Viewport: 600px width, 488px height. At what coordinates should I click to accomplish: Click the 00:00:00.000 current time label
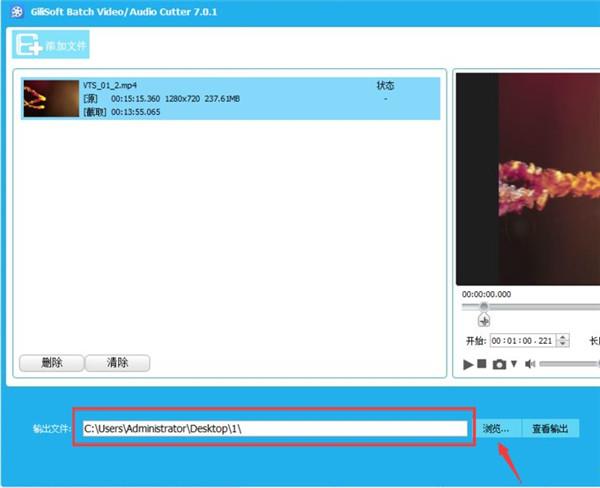tap(486, 294)
